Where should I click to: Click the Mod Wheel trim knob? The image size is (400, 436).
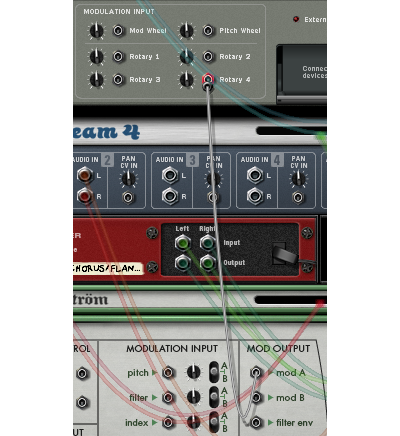96,31
